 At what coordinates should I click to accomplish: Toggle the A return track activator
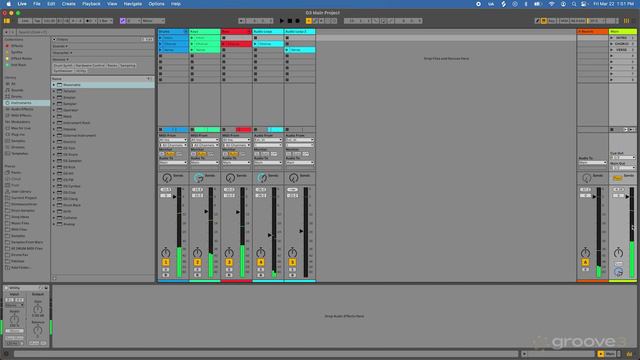point(585,262)
